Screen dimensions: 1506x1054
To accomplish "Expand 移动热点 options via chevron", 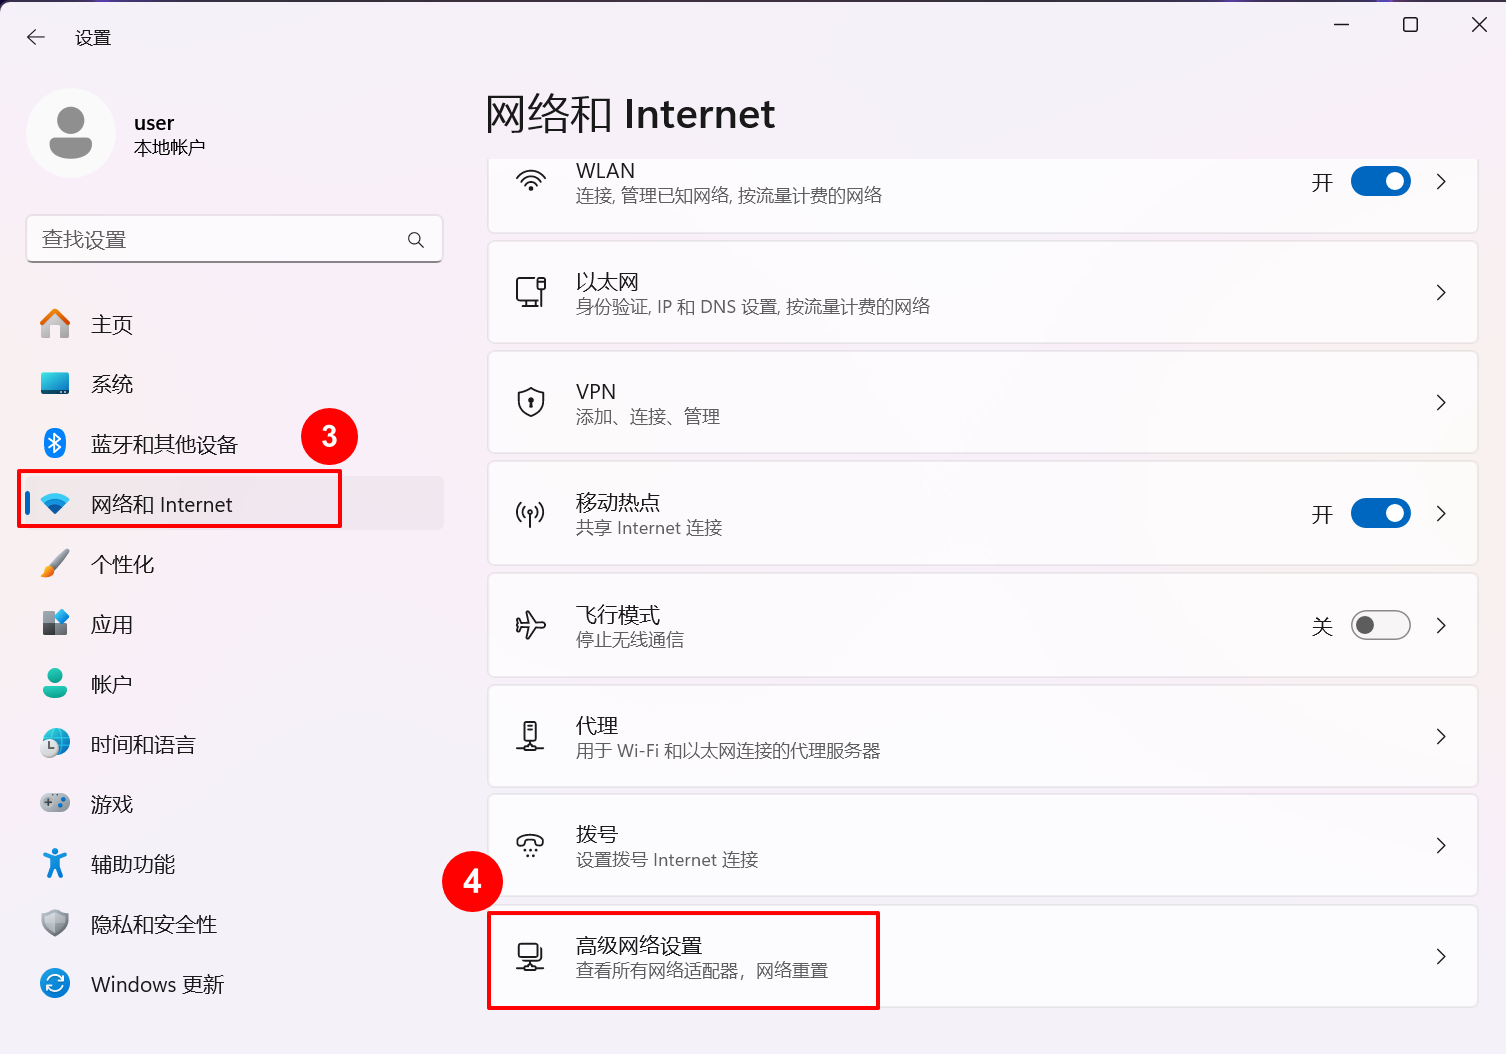I will coord(1441,513).
